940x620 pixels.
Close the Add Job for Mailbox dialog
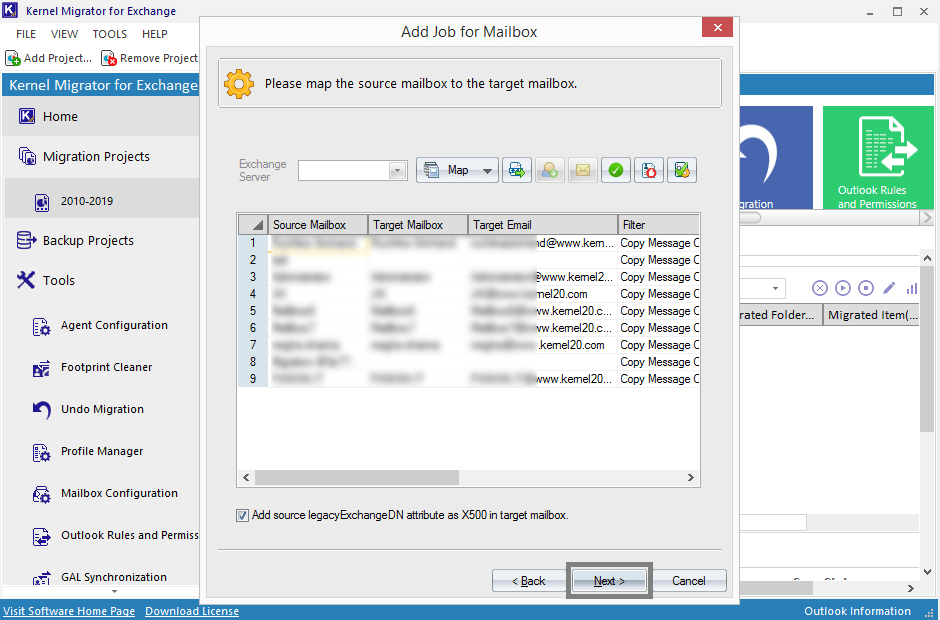[x=718, y=27]
